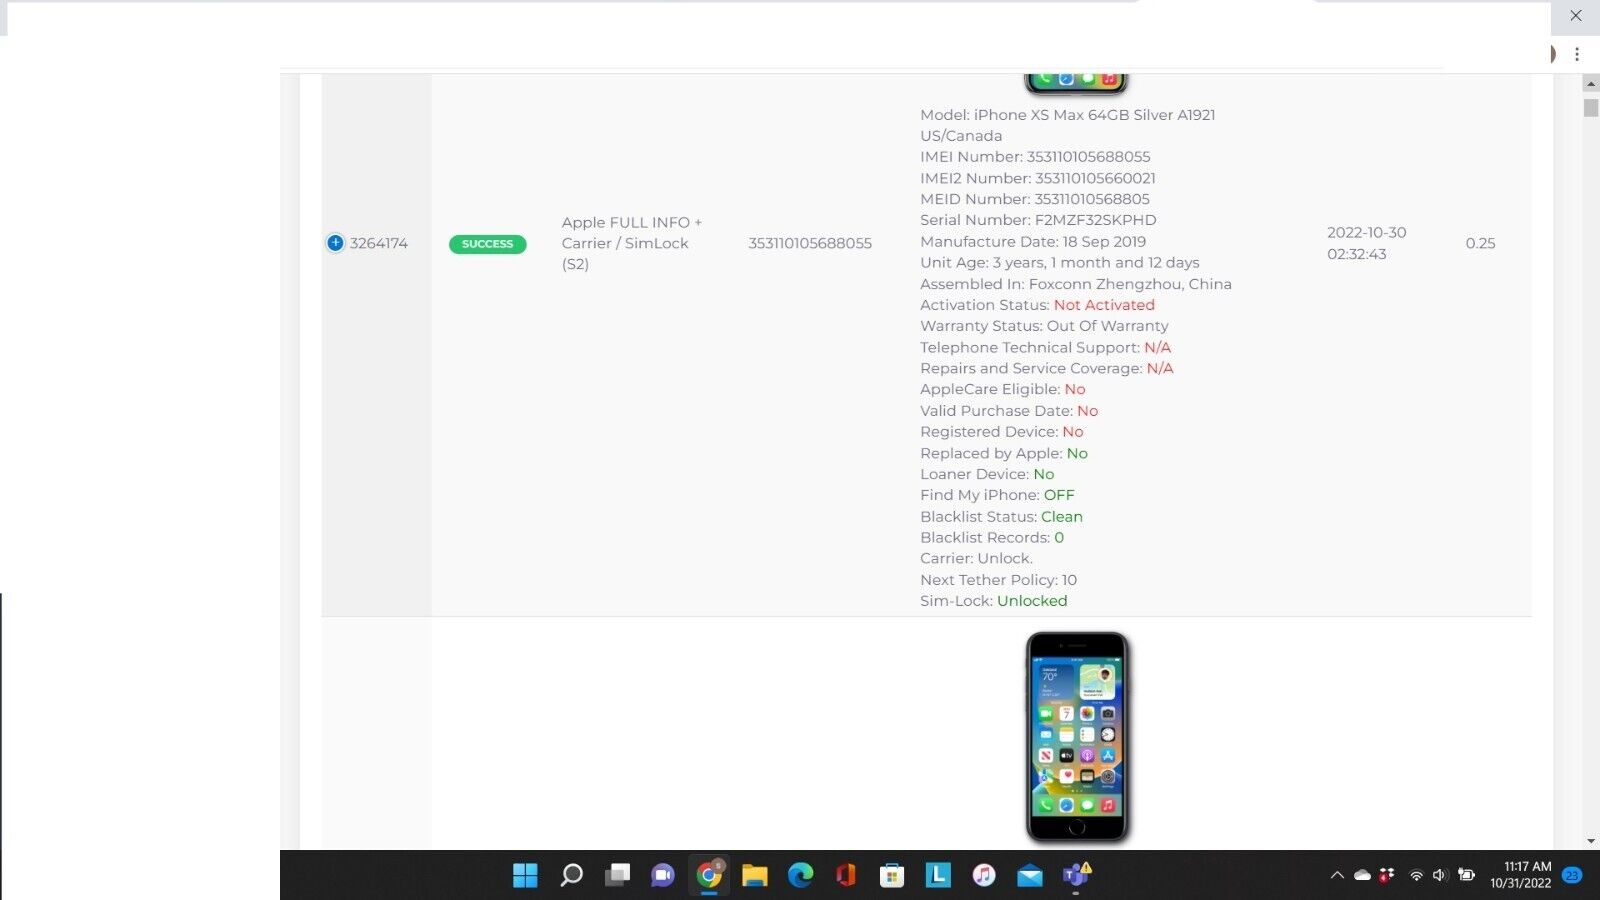
Task: Open the Windows Start menu
Action: click(x=525, y=875)
